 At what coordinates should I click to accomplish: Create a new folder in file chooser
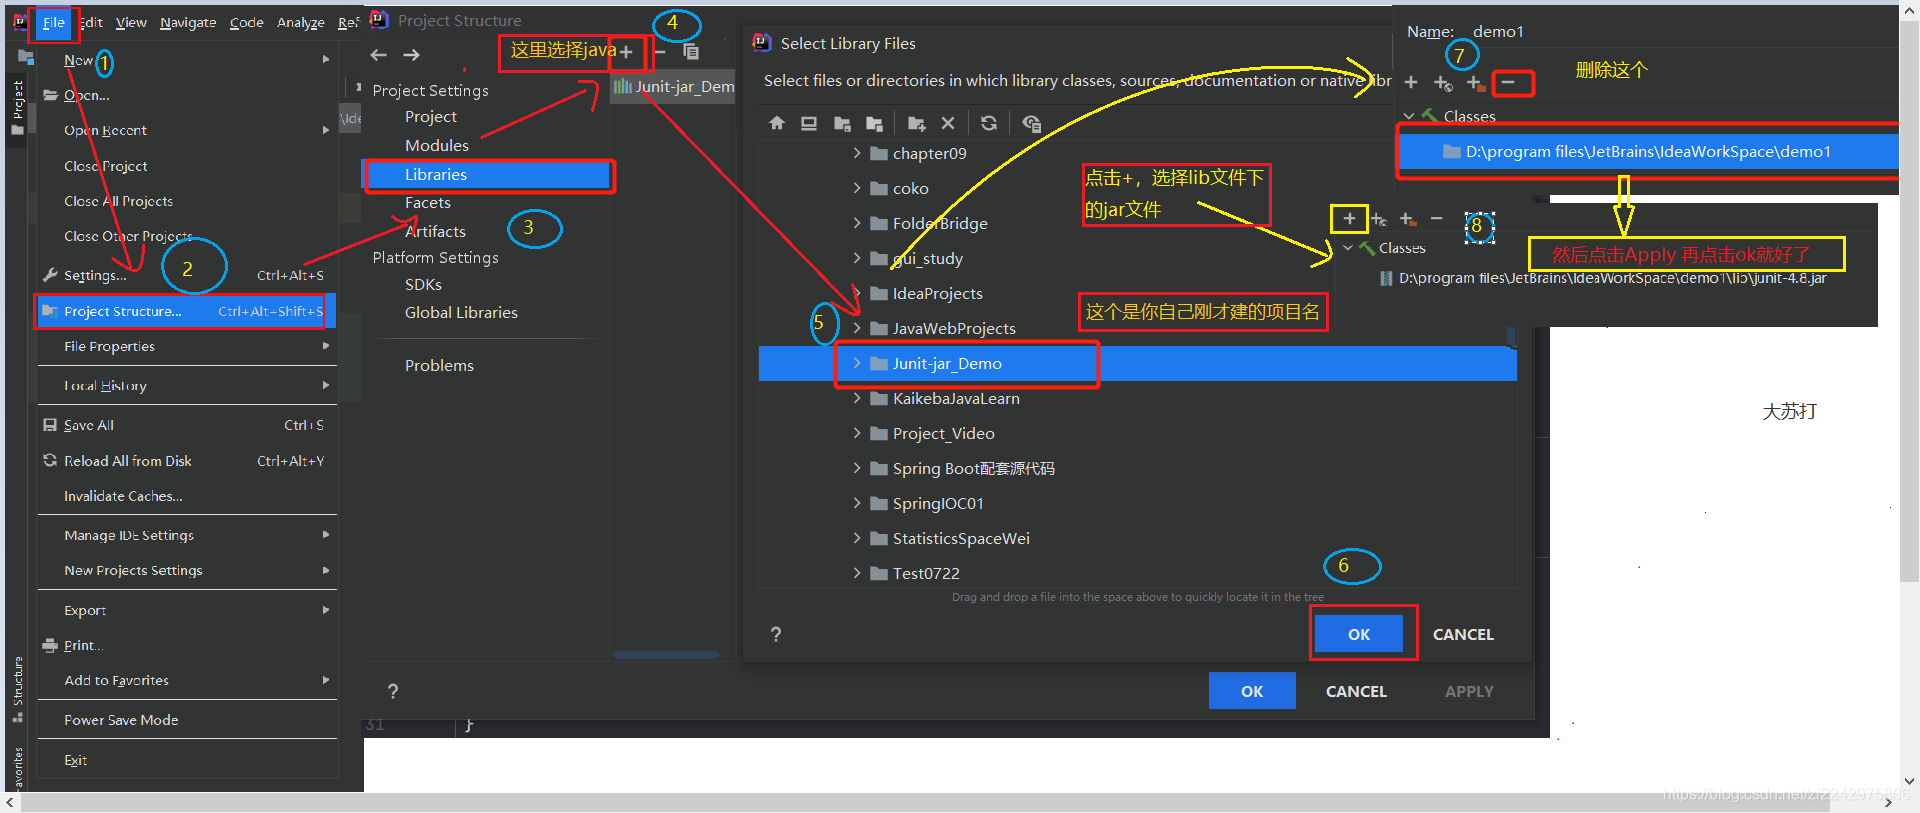pyautogui.click(x=916, y=123)
